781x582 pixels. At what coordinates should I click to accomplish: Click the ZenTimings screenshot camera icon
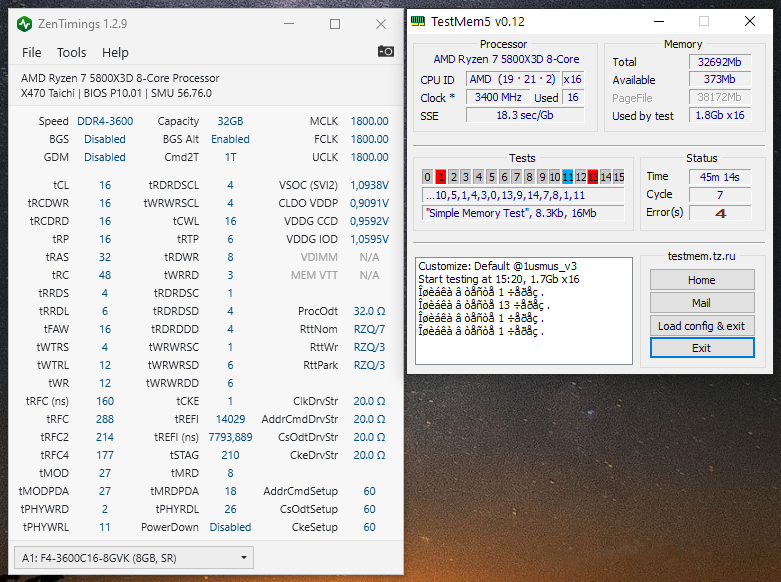pyautogui.click(x=386, y=51)
